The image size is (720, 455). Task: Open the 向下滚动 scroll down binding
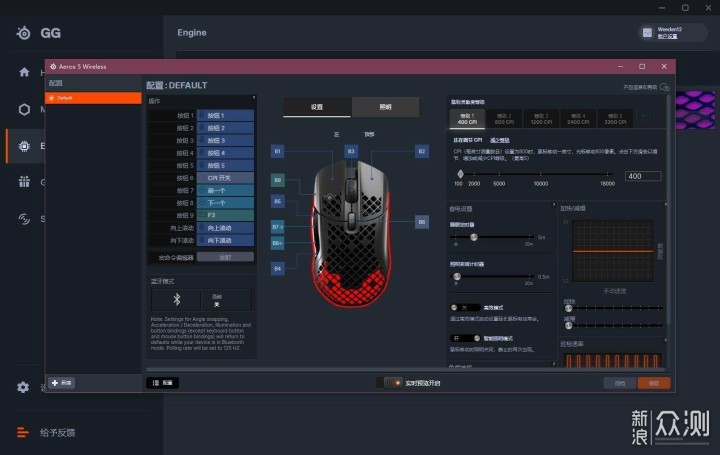[x=225, y=240]
